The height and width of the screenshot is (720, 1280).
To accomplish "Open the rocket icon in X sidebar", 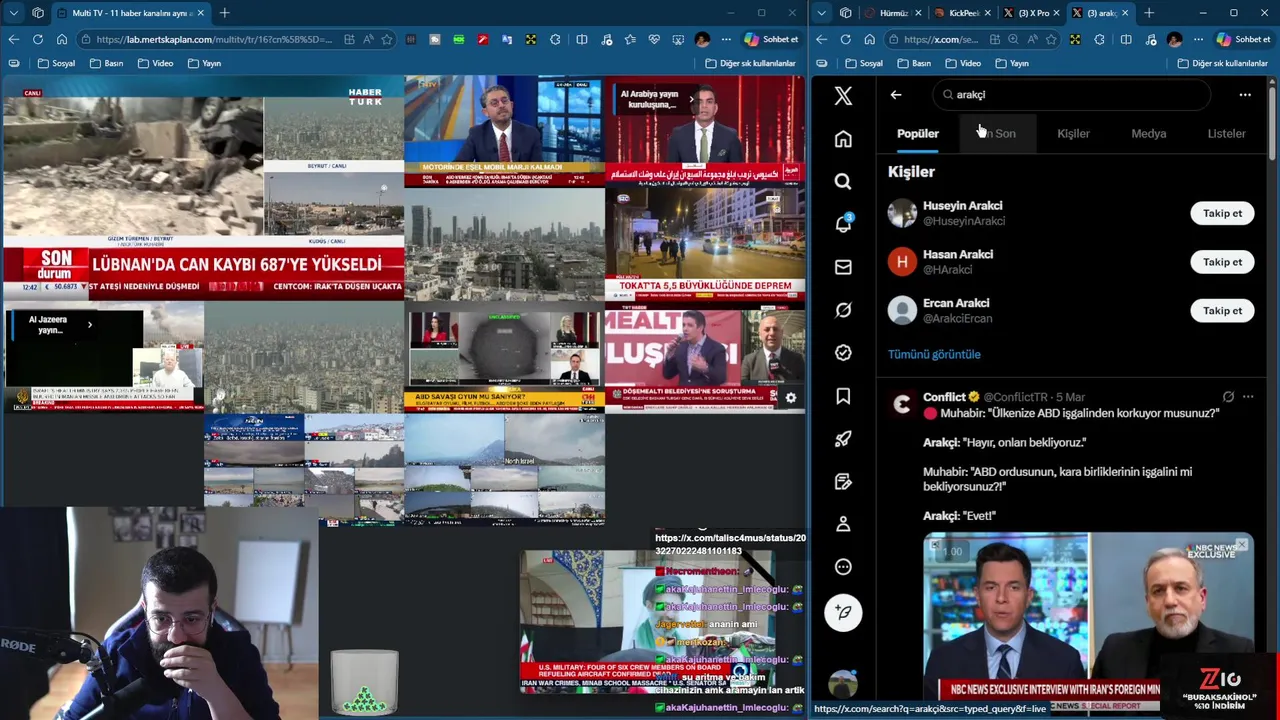I will (x=843, y=438).
